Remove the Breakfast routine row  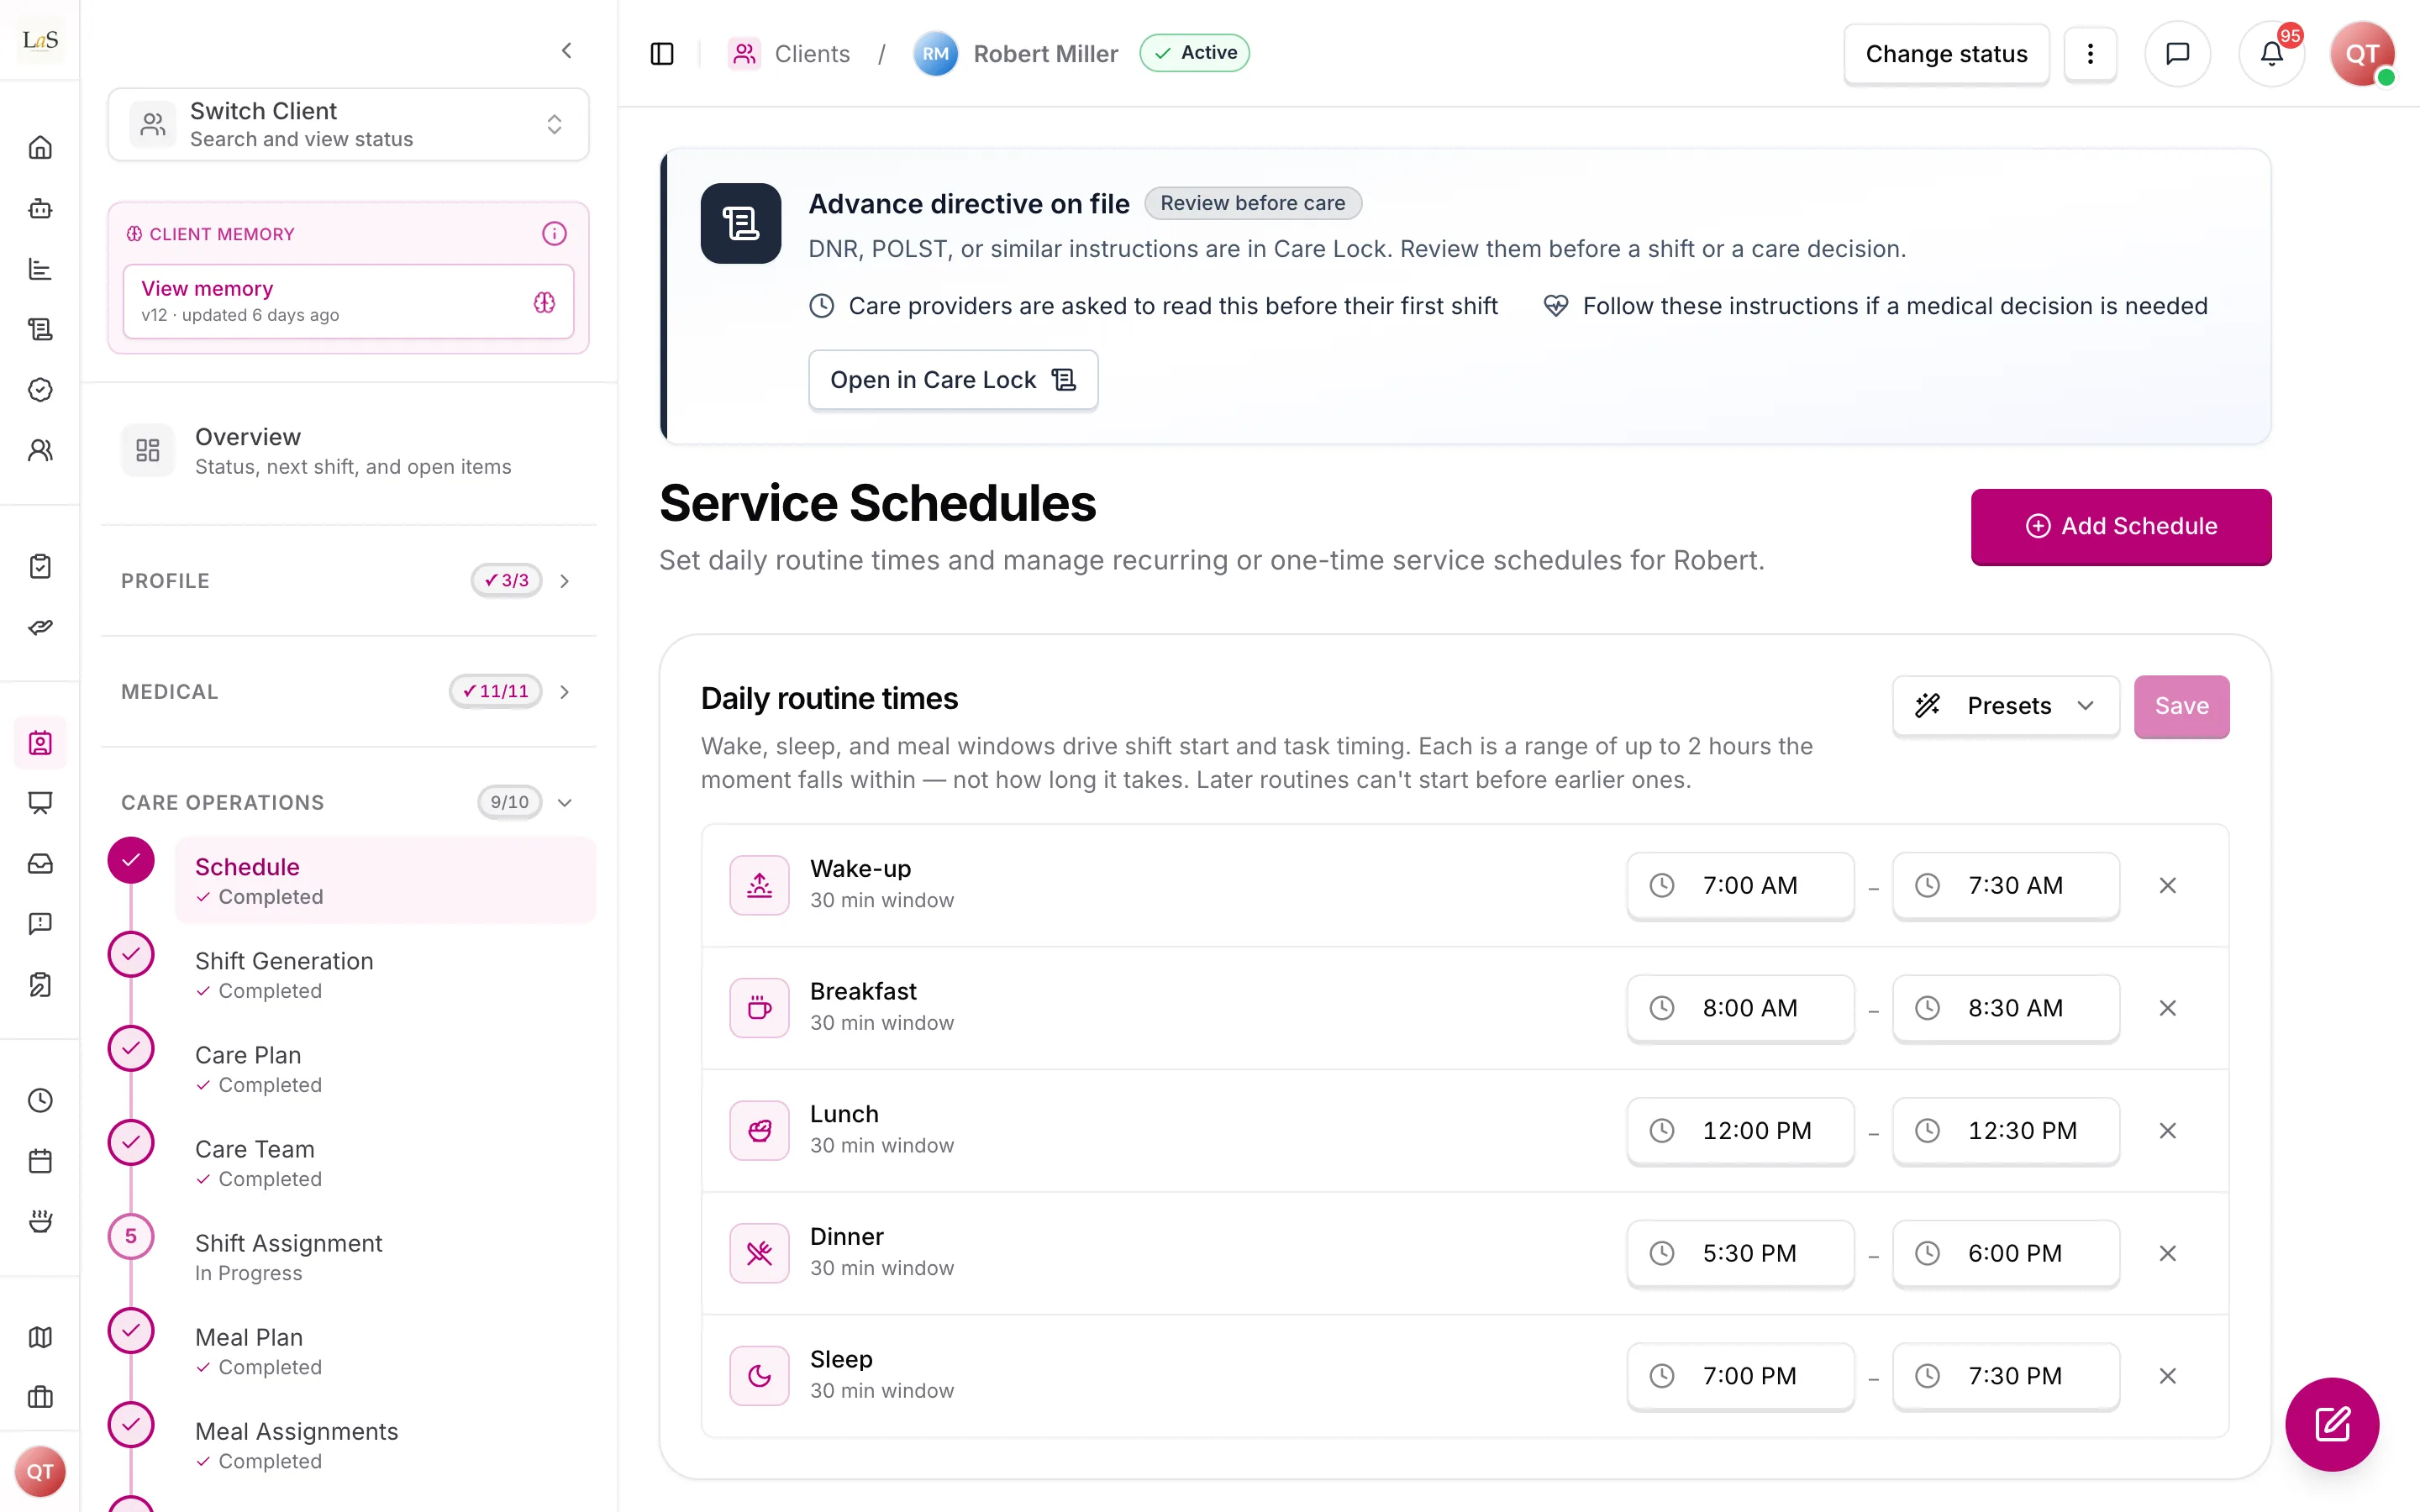pyautogui.click(x=2167, y=1008)
